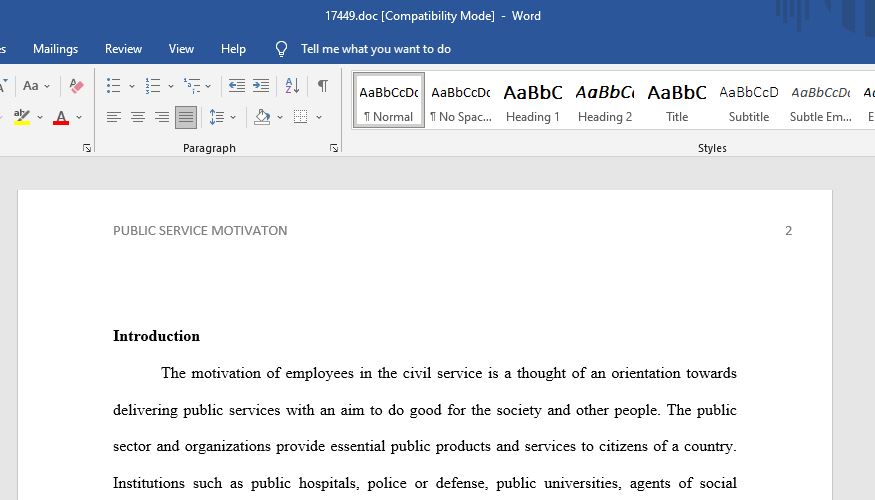The height and width of the screenshot is (500, 875).
Task: Click the Line and Paragraph Spacing icon
Action: coord(217,117)
